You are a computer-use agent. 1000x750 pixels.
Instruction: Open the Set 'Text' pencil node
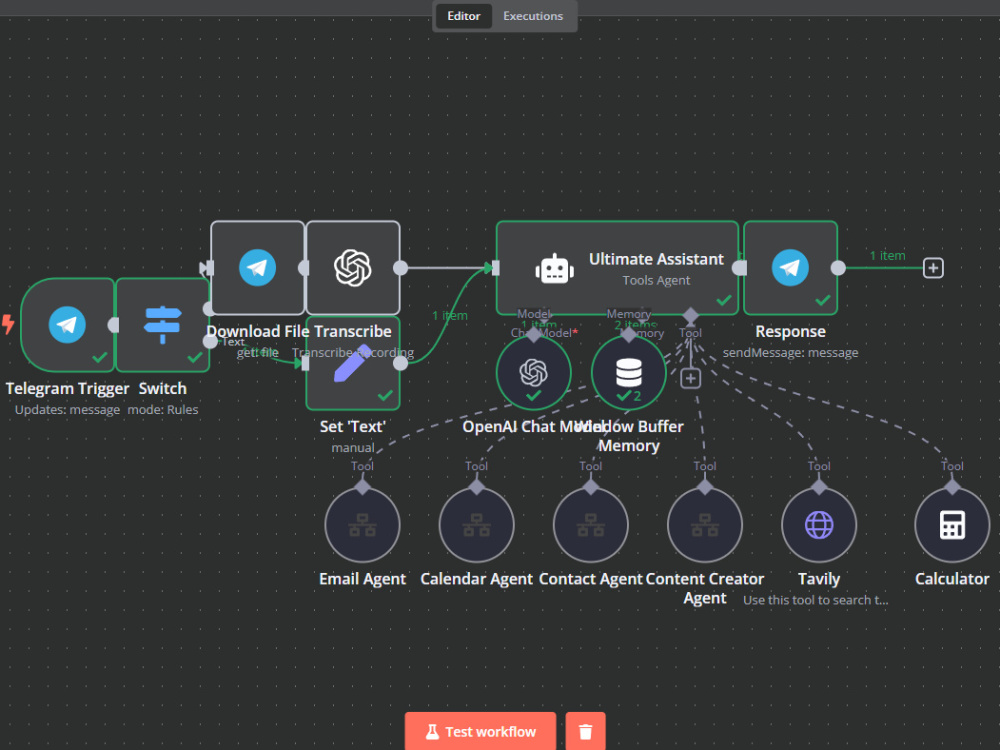point(353,363)
